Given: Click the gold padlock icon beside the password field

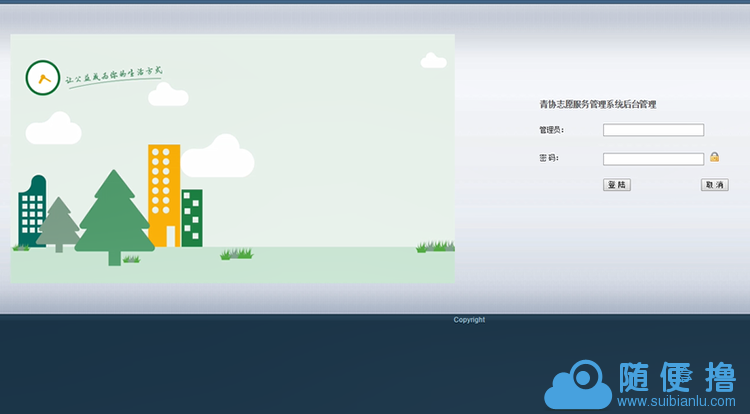Looking at the screenshot, I should [x=715, y=157].
